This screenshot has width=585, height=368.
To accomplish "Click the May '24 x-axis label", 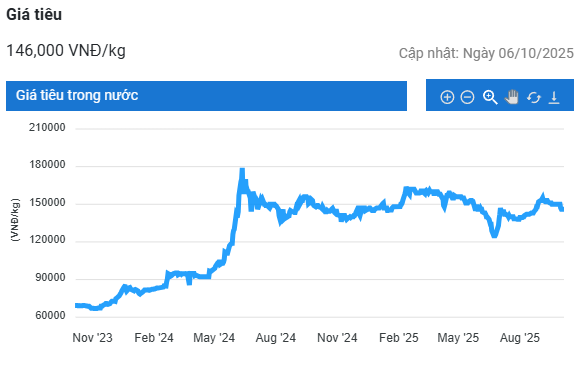I will point(214,338).
